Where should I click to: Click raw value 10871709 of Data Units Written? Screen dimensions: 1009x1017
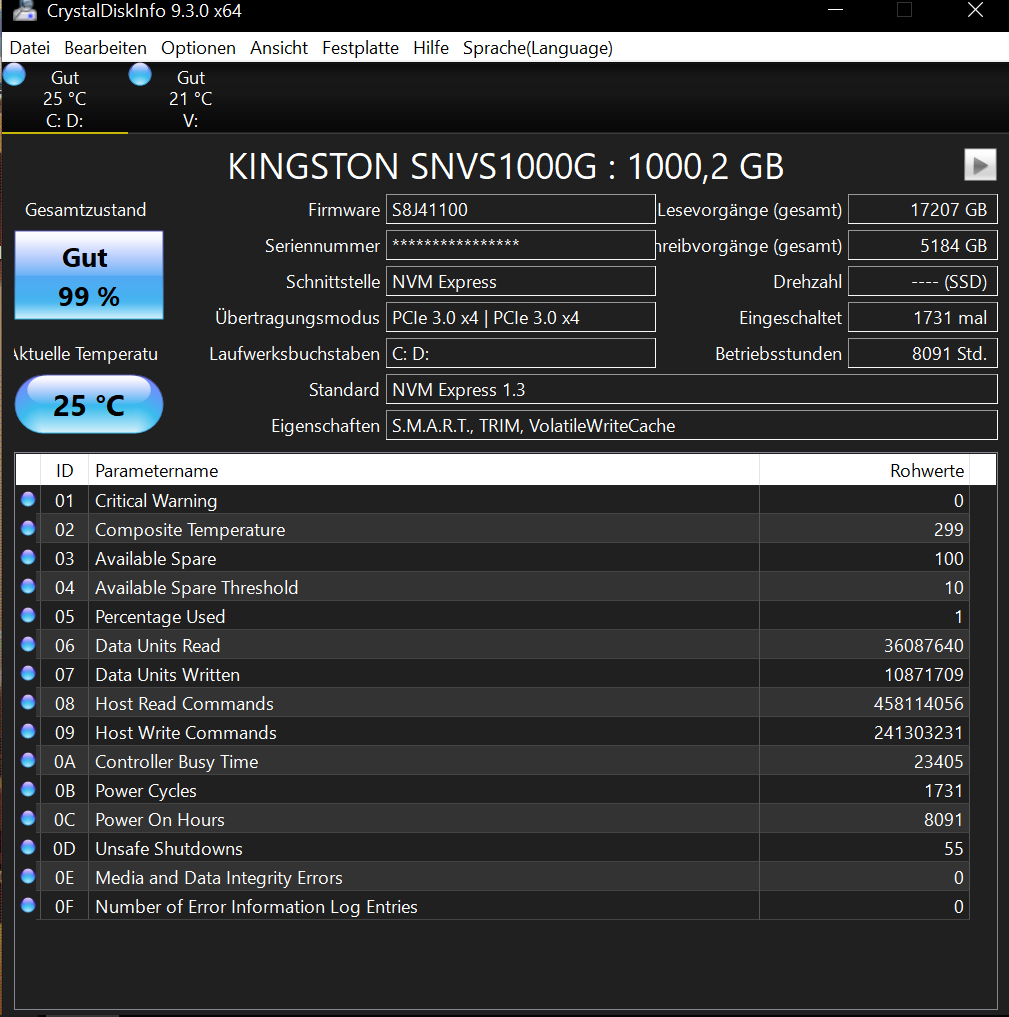click(x=923, y=675)
